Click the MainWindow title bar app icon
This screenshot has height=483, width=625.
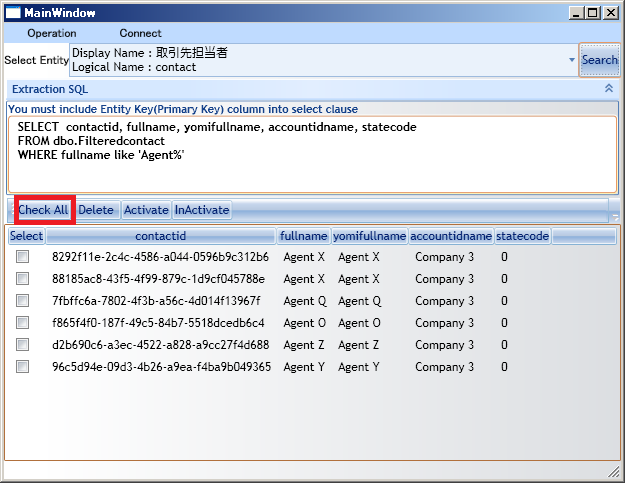pos(12,13)
